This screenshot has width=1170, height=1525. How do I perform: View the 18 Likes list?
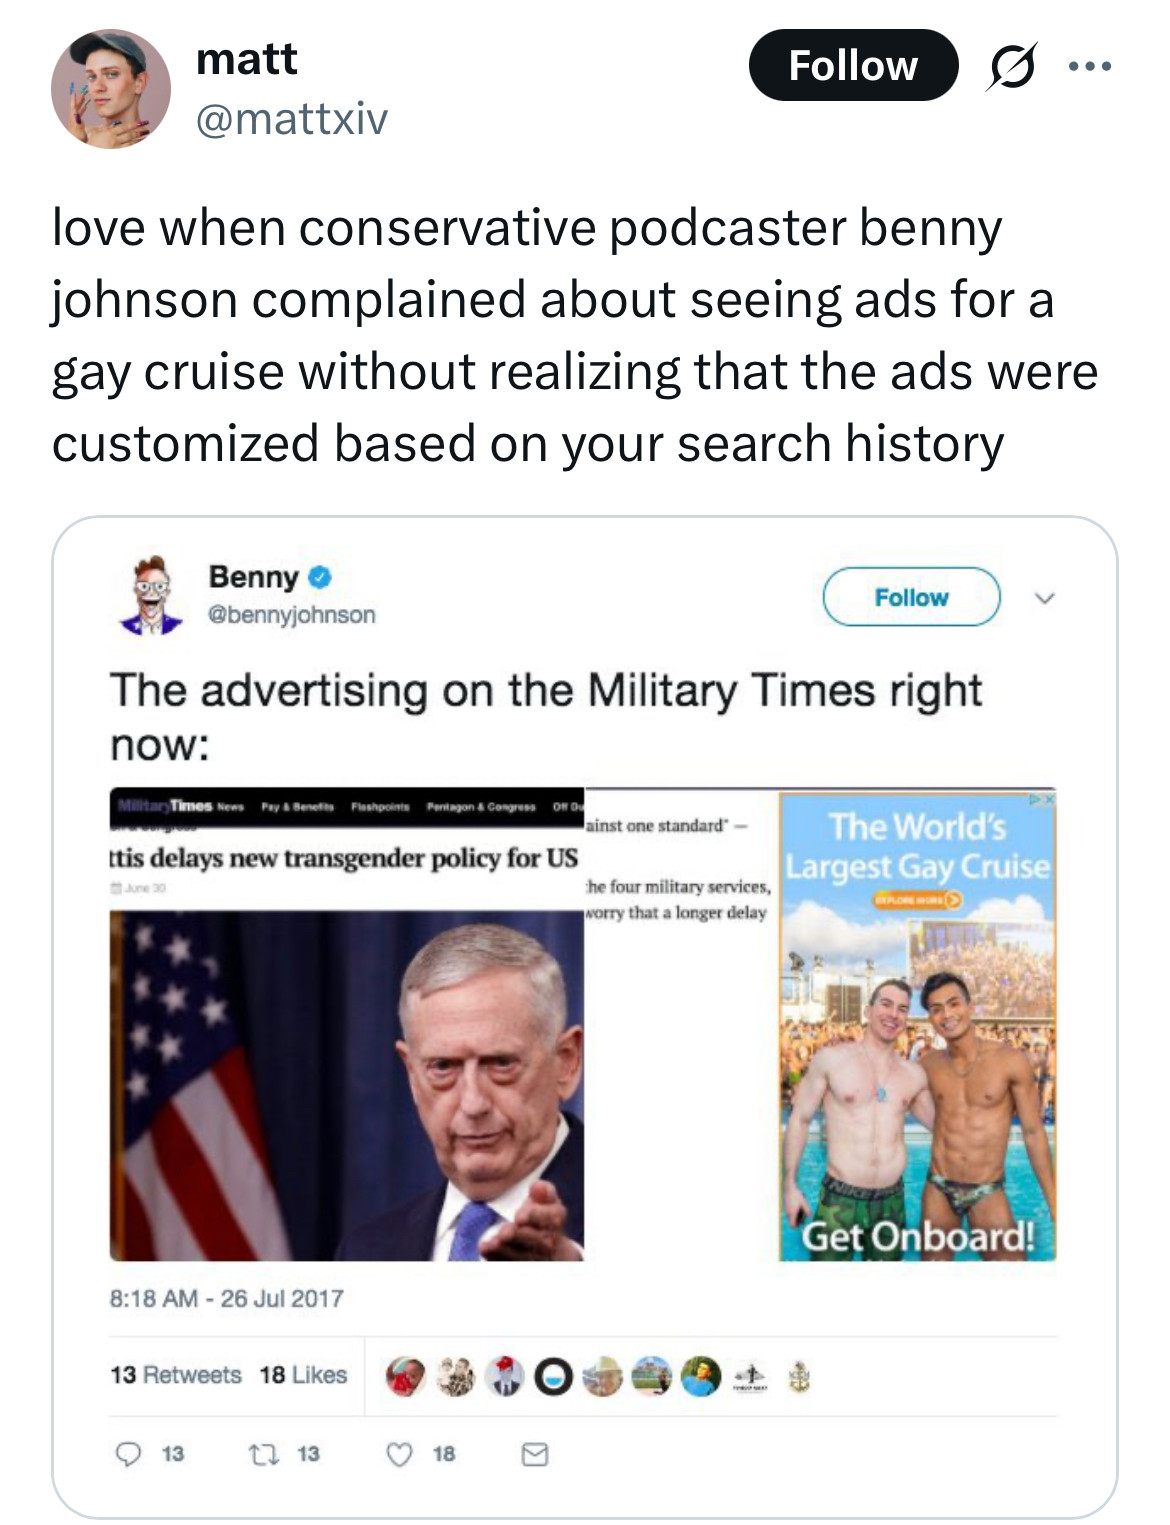303,1375
